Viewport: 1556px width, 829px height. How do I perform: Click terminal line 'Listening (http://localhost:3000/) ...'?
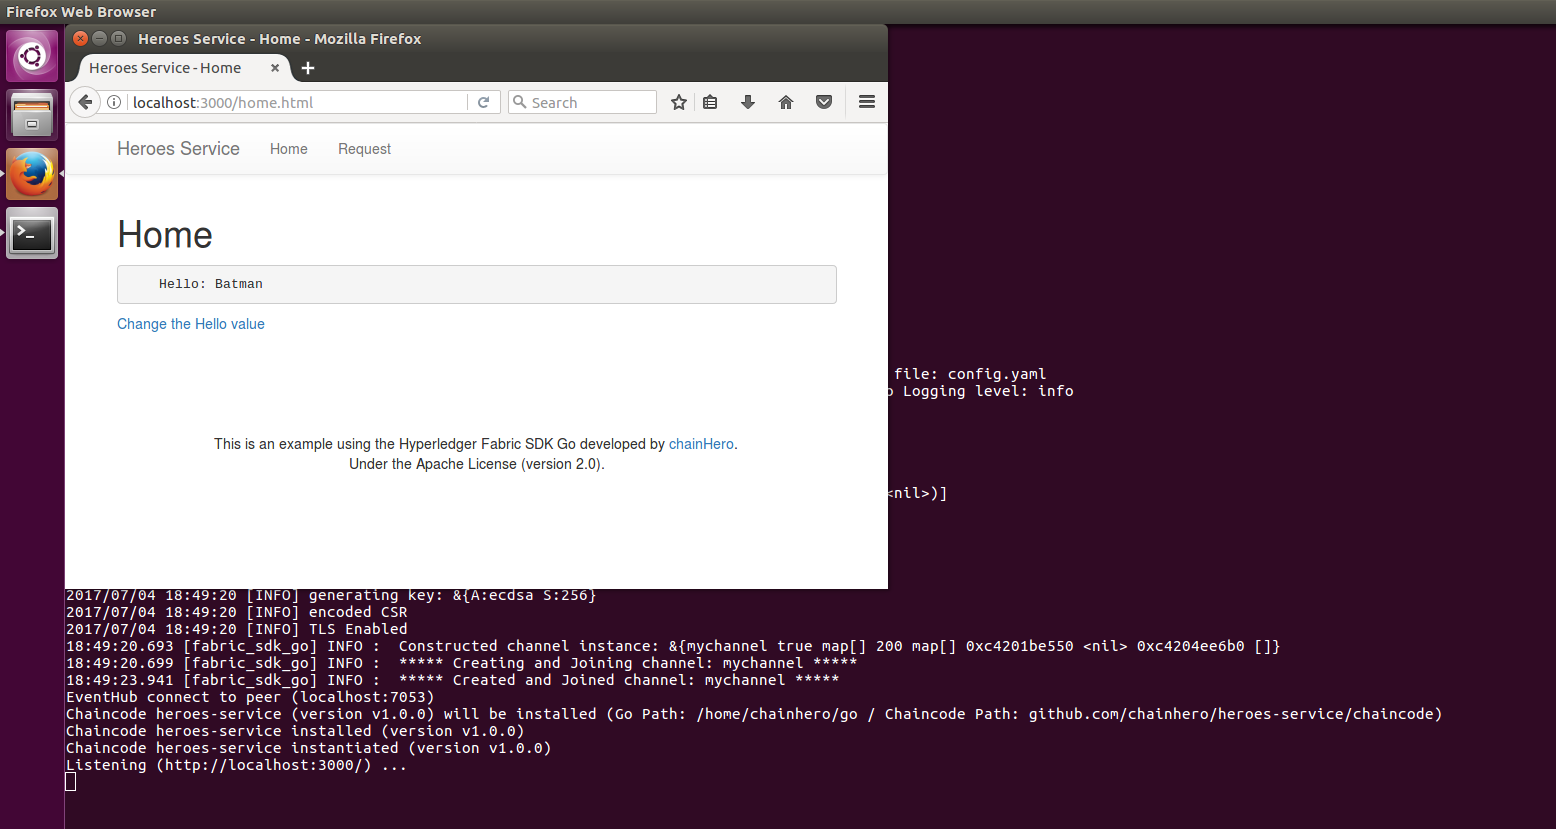pos(237,765)
